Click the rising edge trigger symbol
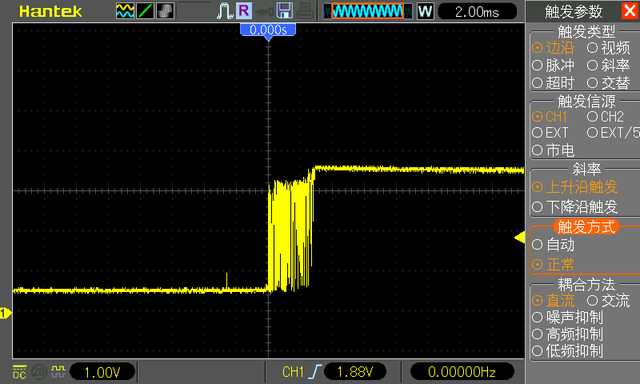Image resolution: width=640 pixels, height=384 pixels. (316, 372)
